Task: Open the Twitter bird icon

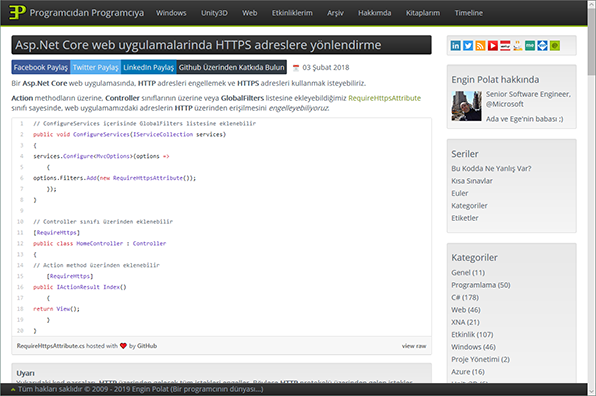Action: [468, 46]
